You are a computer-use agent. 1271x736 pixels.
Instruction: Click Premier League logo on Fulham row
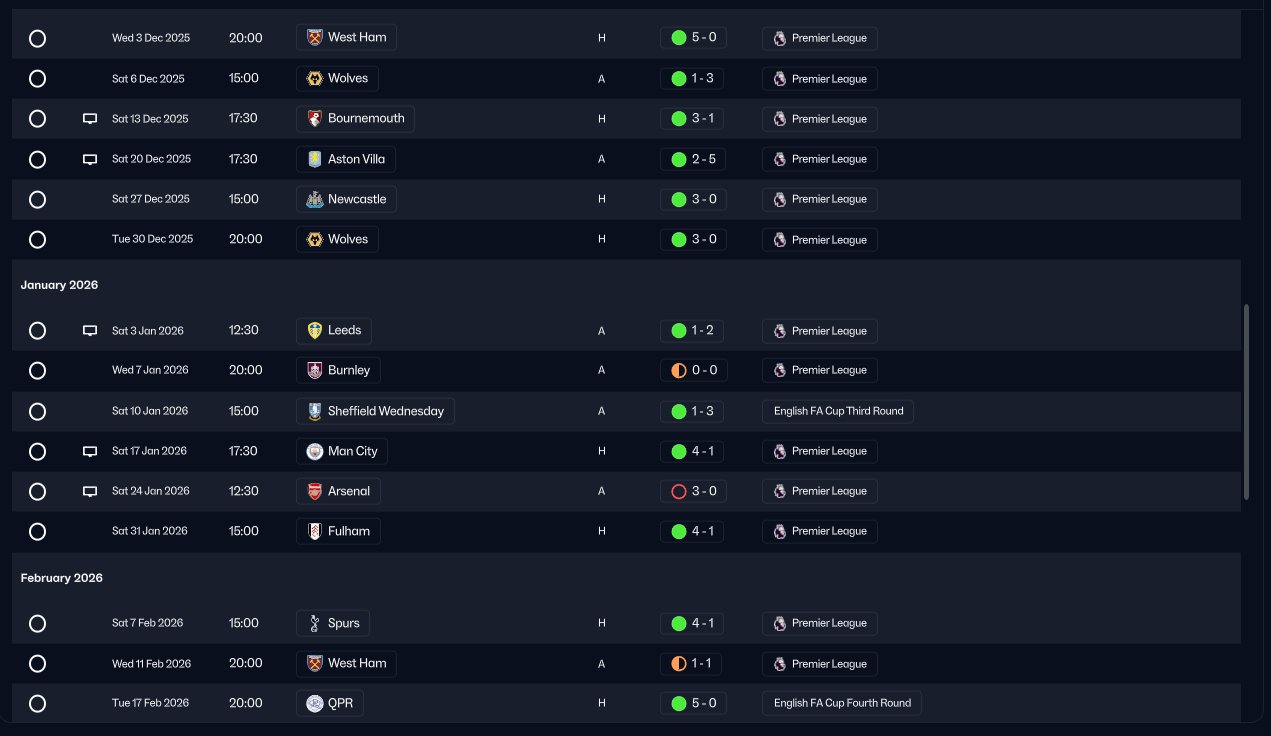[780, 531]
